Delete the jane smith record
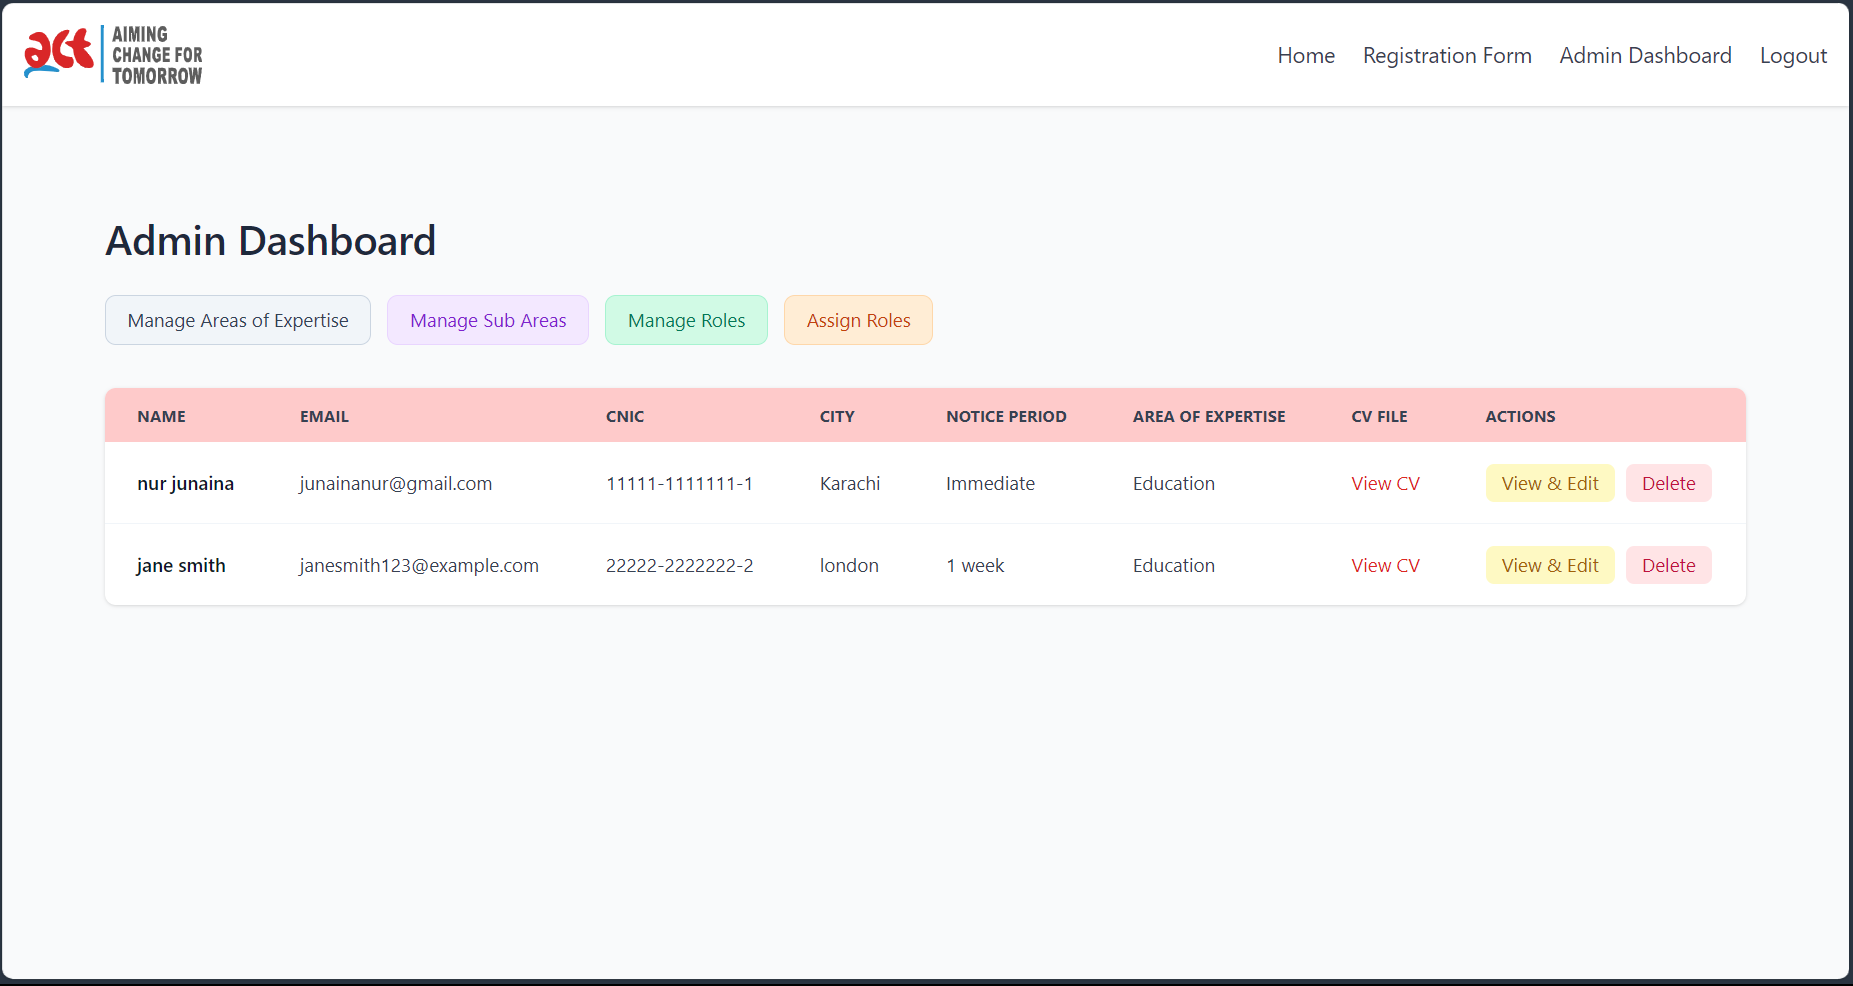Viewport: 1853px width, 986px height. point(1668,566)
